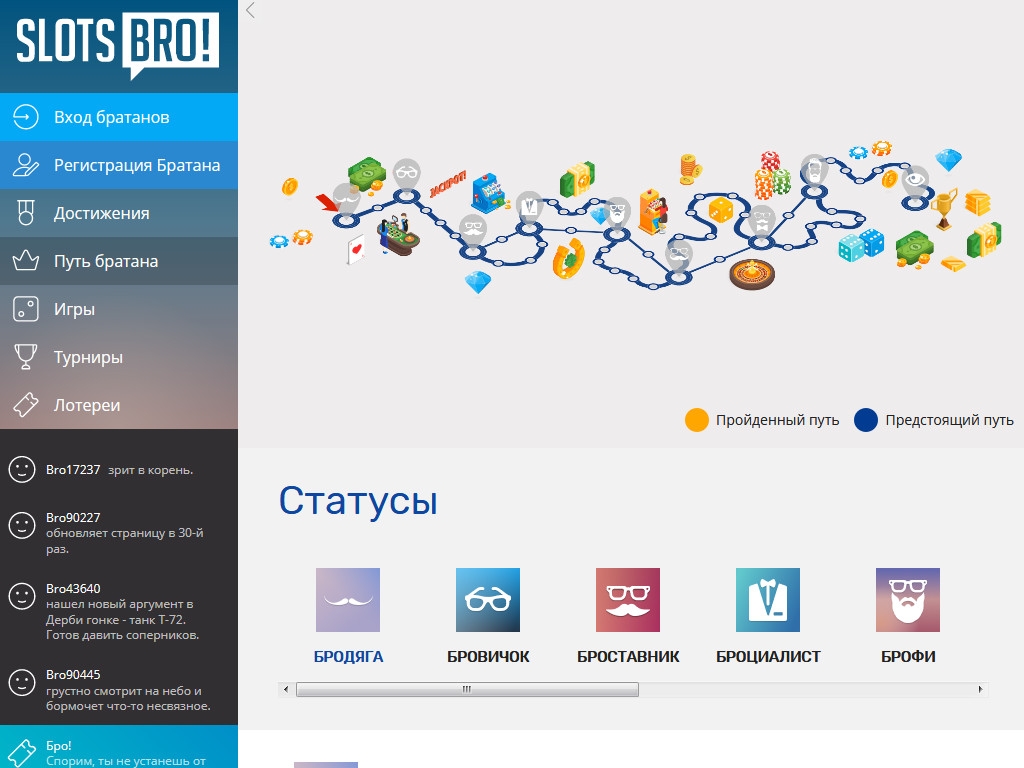Image resolution: width=1024 pixels, height=768 pixels.
Task: Select the Бродяга mustache status thumbnail
Action: click(348, 600)
